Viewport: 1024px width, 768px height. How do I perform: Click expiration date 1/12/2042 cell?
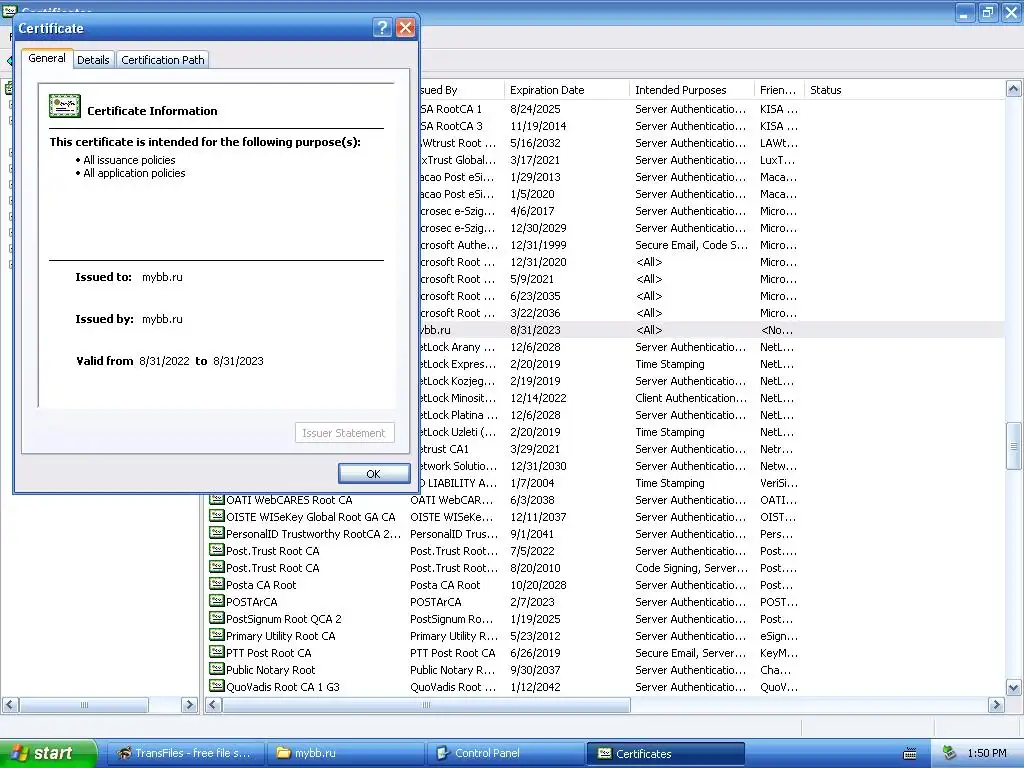click(x=535, y=687)
